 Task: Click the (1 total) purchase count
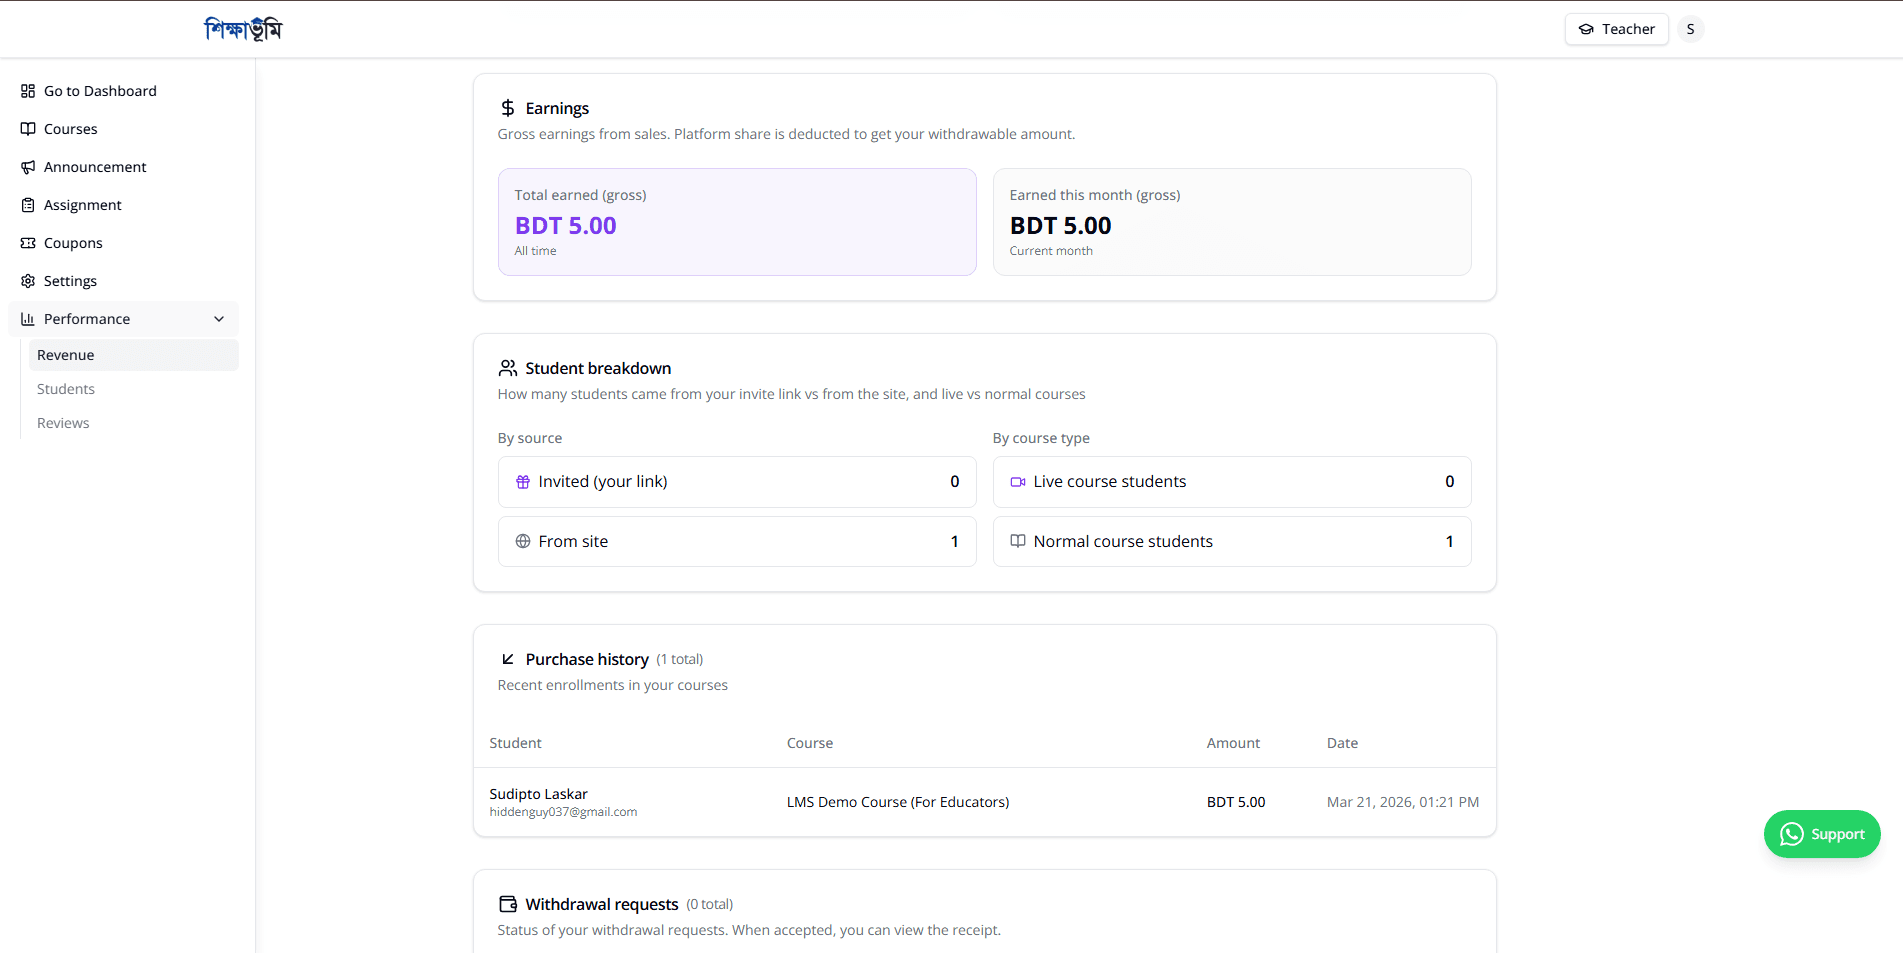[680, 659]
